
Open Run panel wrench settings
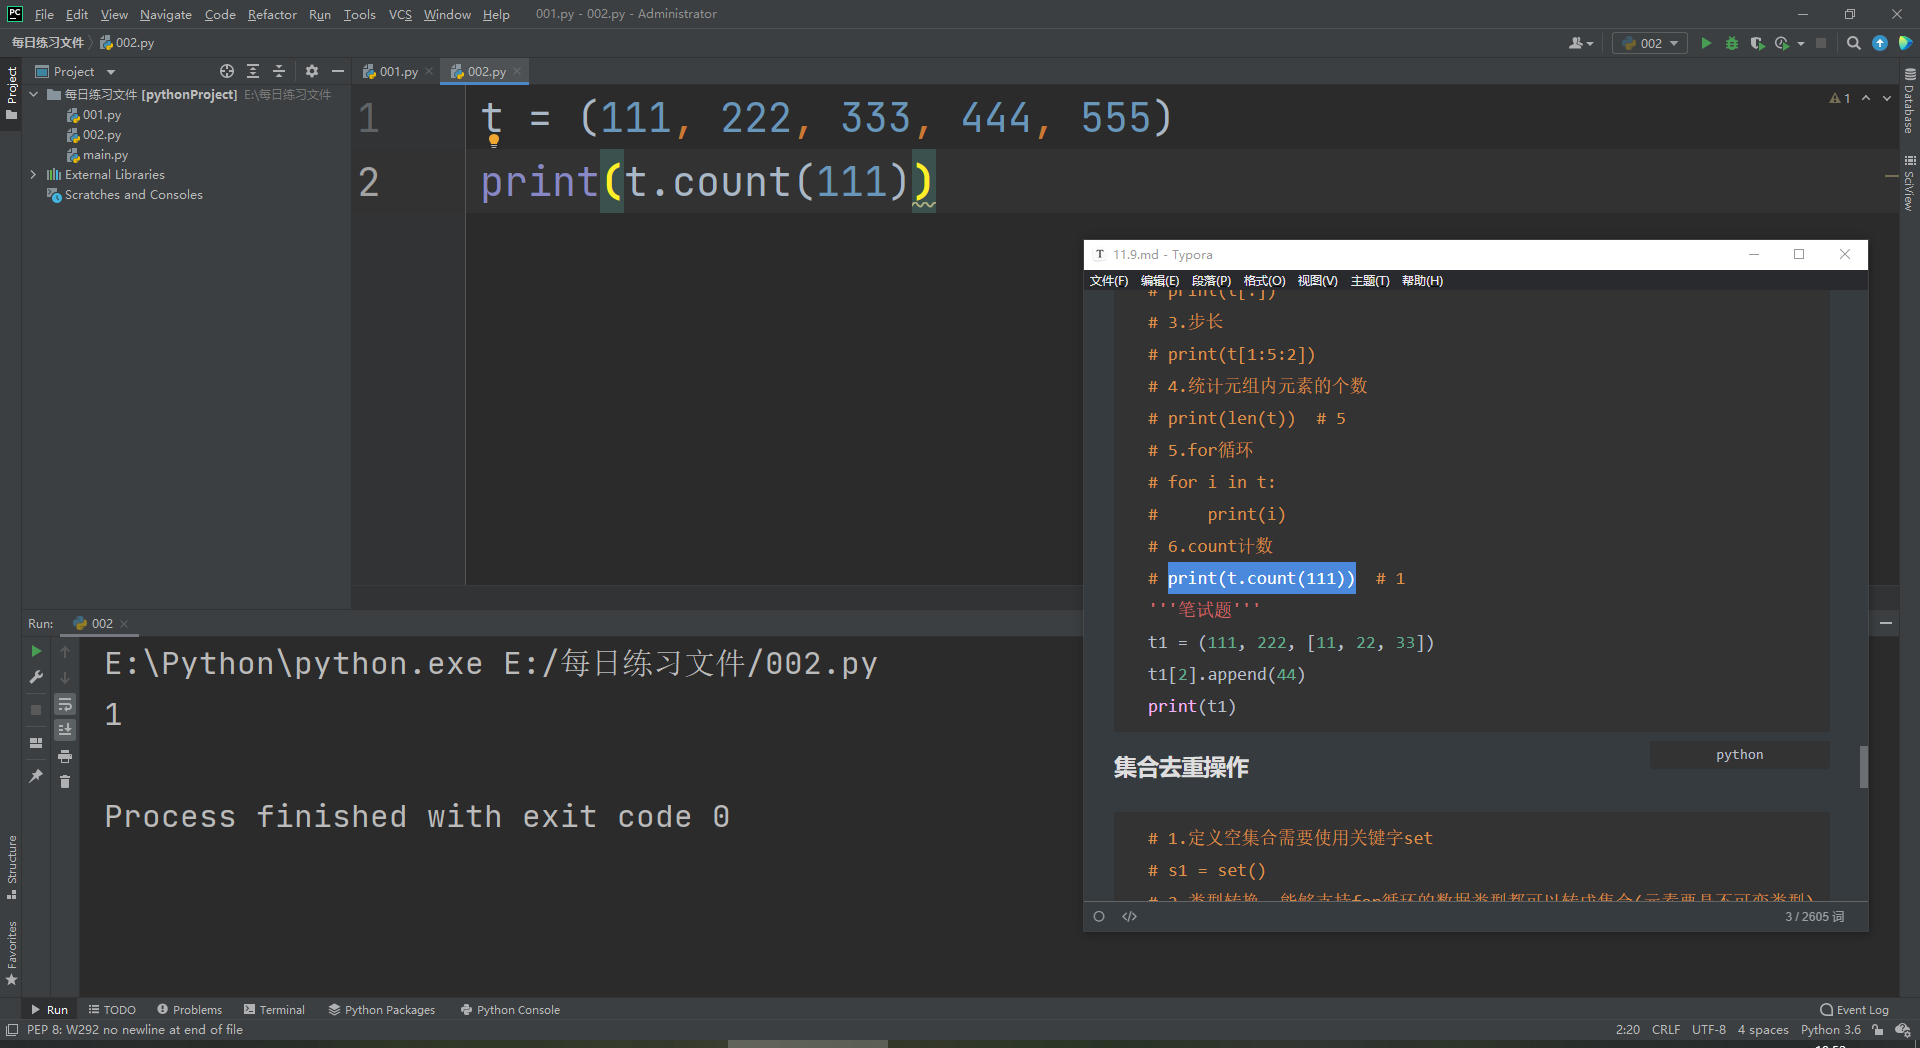coord(36,677)
